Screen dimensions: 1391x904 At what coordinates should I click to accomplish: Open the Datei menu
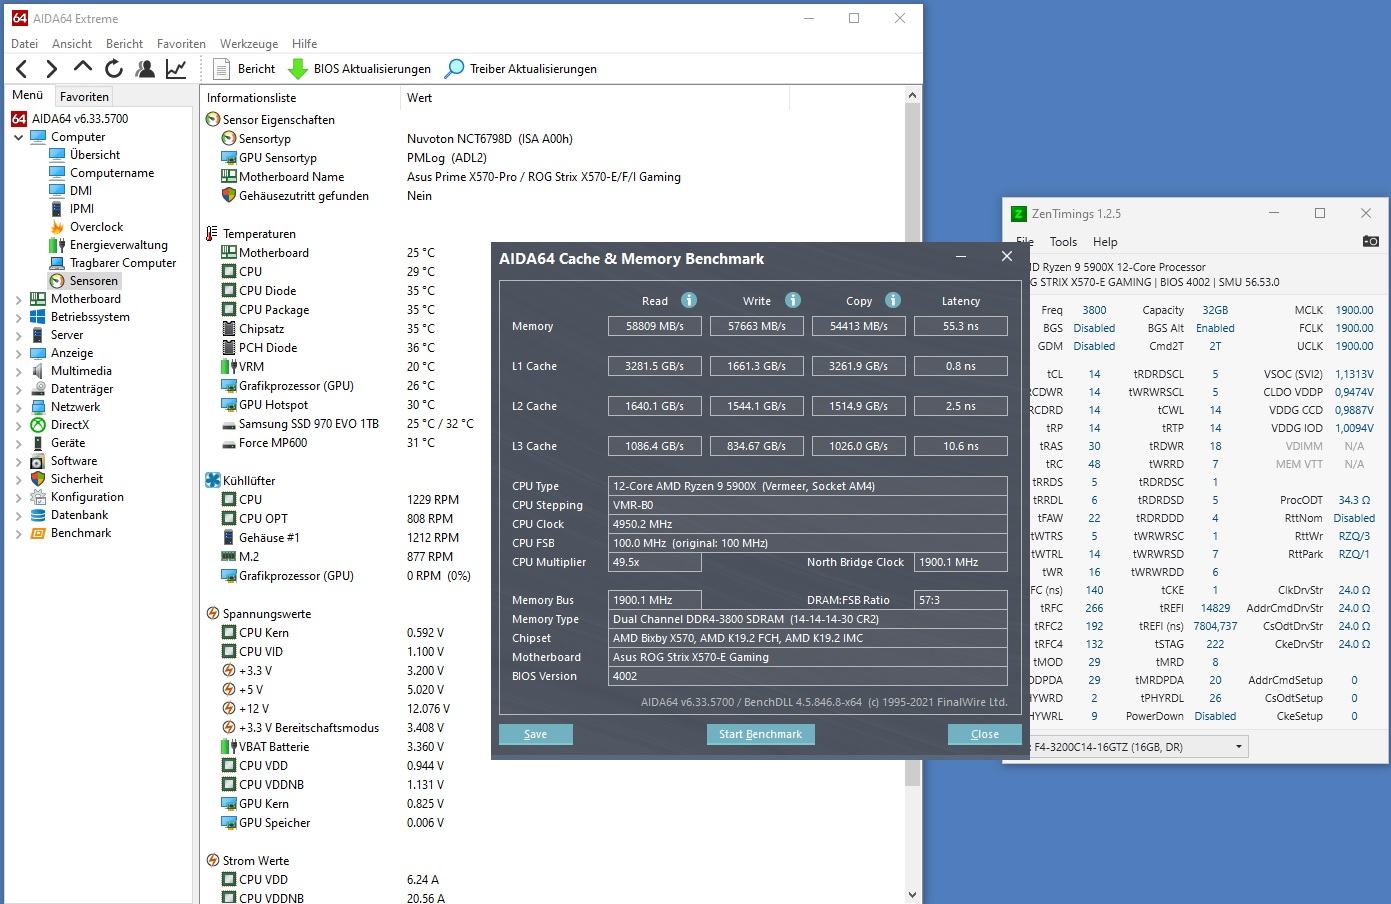point(24,44)
